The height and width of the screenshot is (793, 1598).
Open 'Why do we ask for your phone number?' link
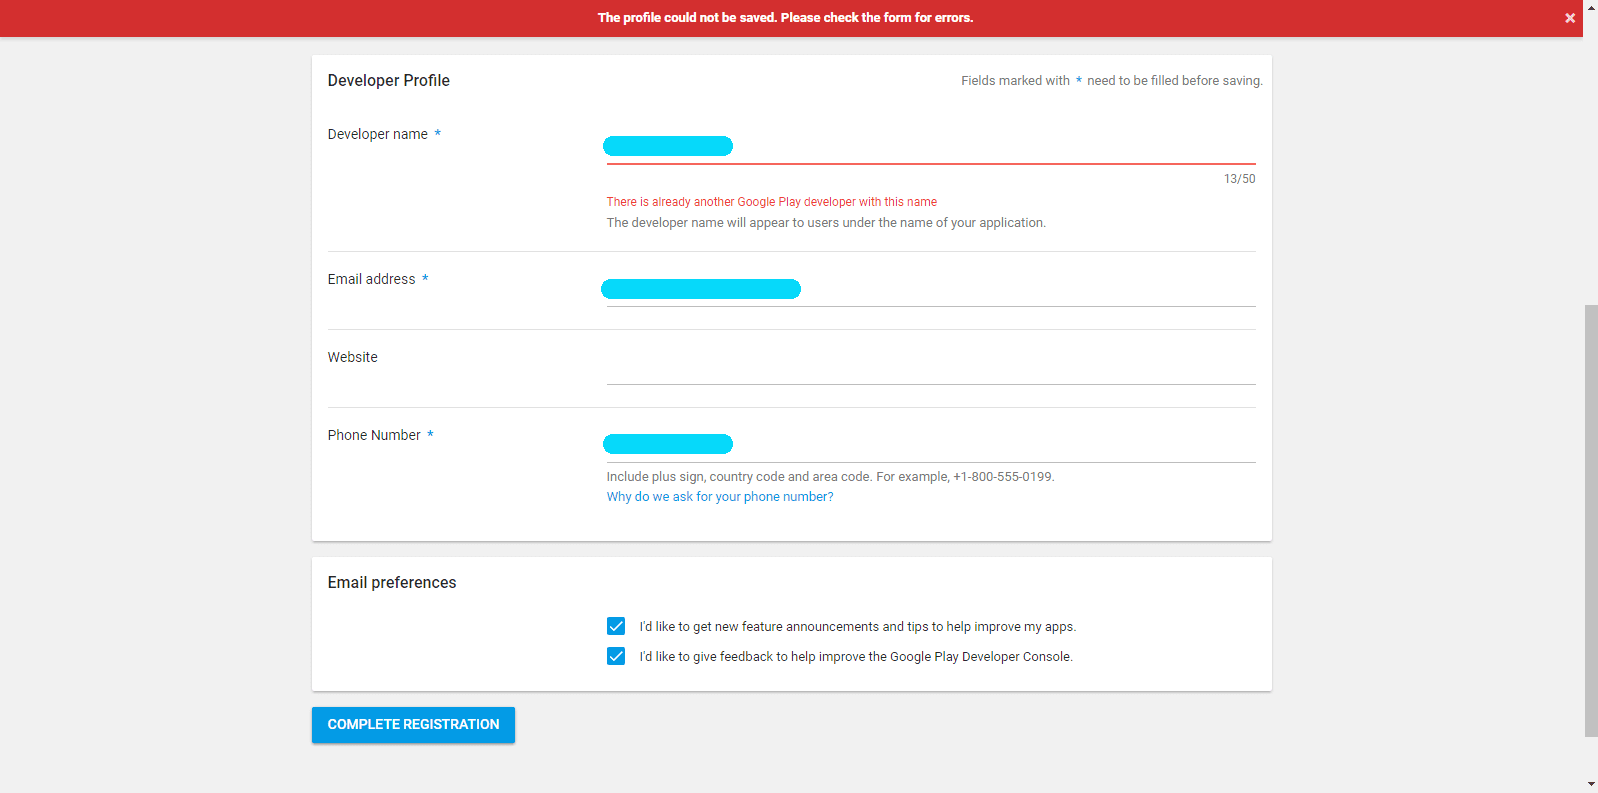(720, 497)
